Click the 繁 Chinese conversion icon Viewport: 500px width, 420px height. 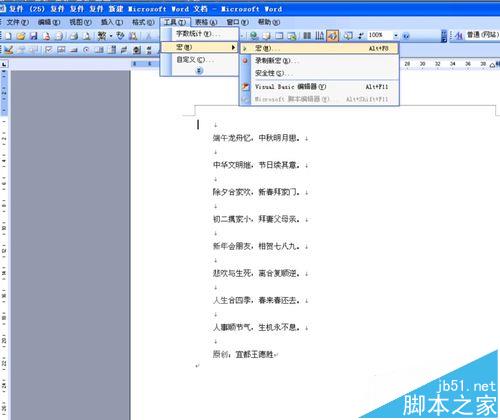102,36
